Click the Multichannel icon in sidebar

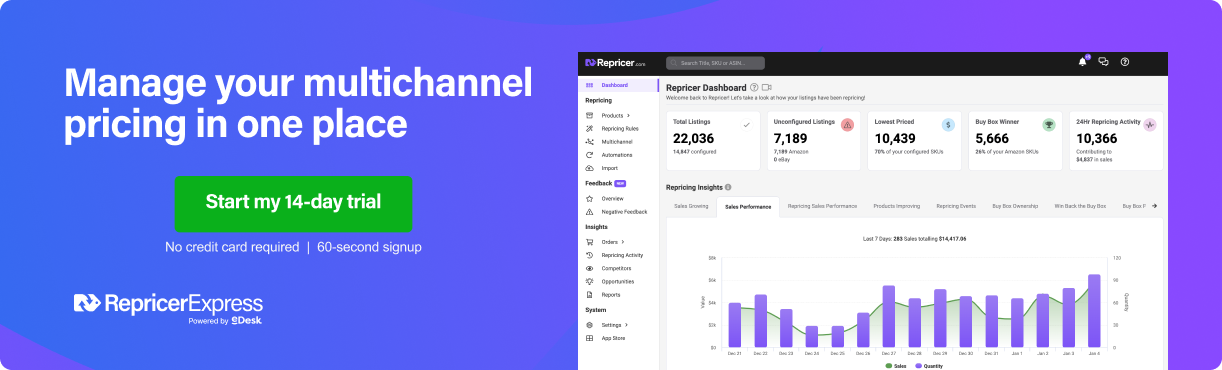coord(589,142)
